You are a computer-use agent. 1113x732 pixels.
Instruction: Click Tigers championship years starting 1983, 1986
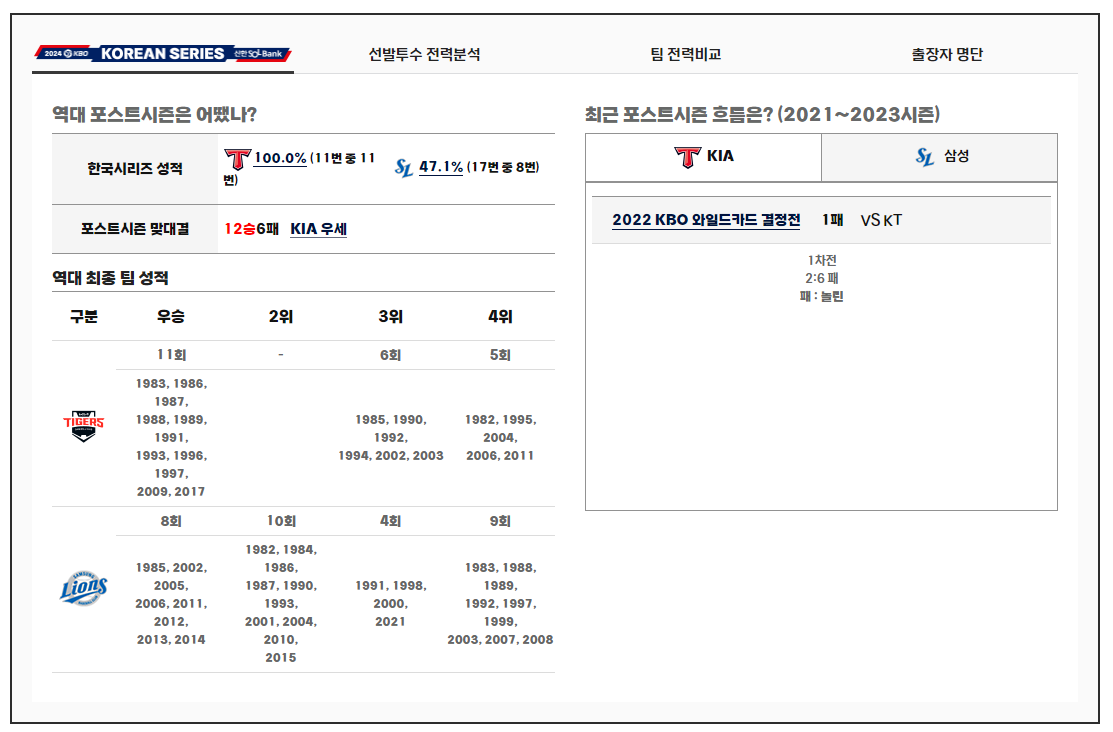point(171,437)
